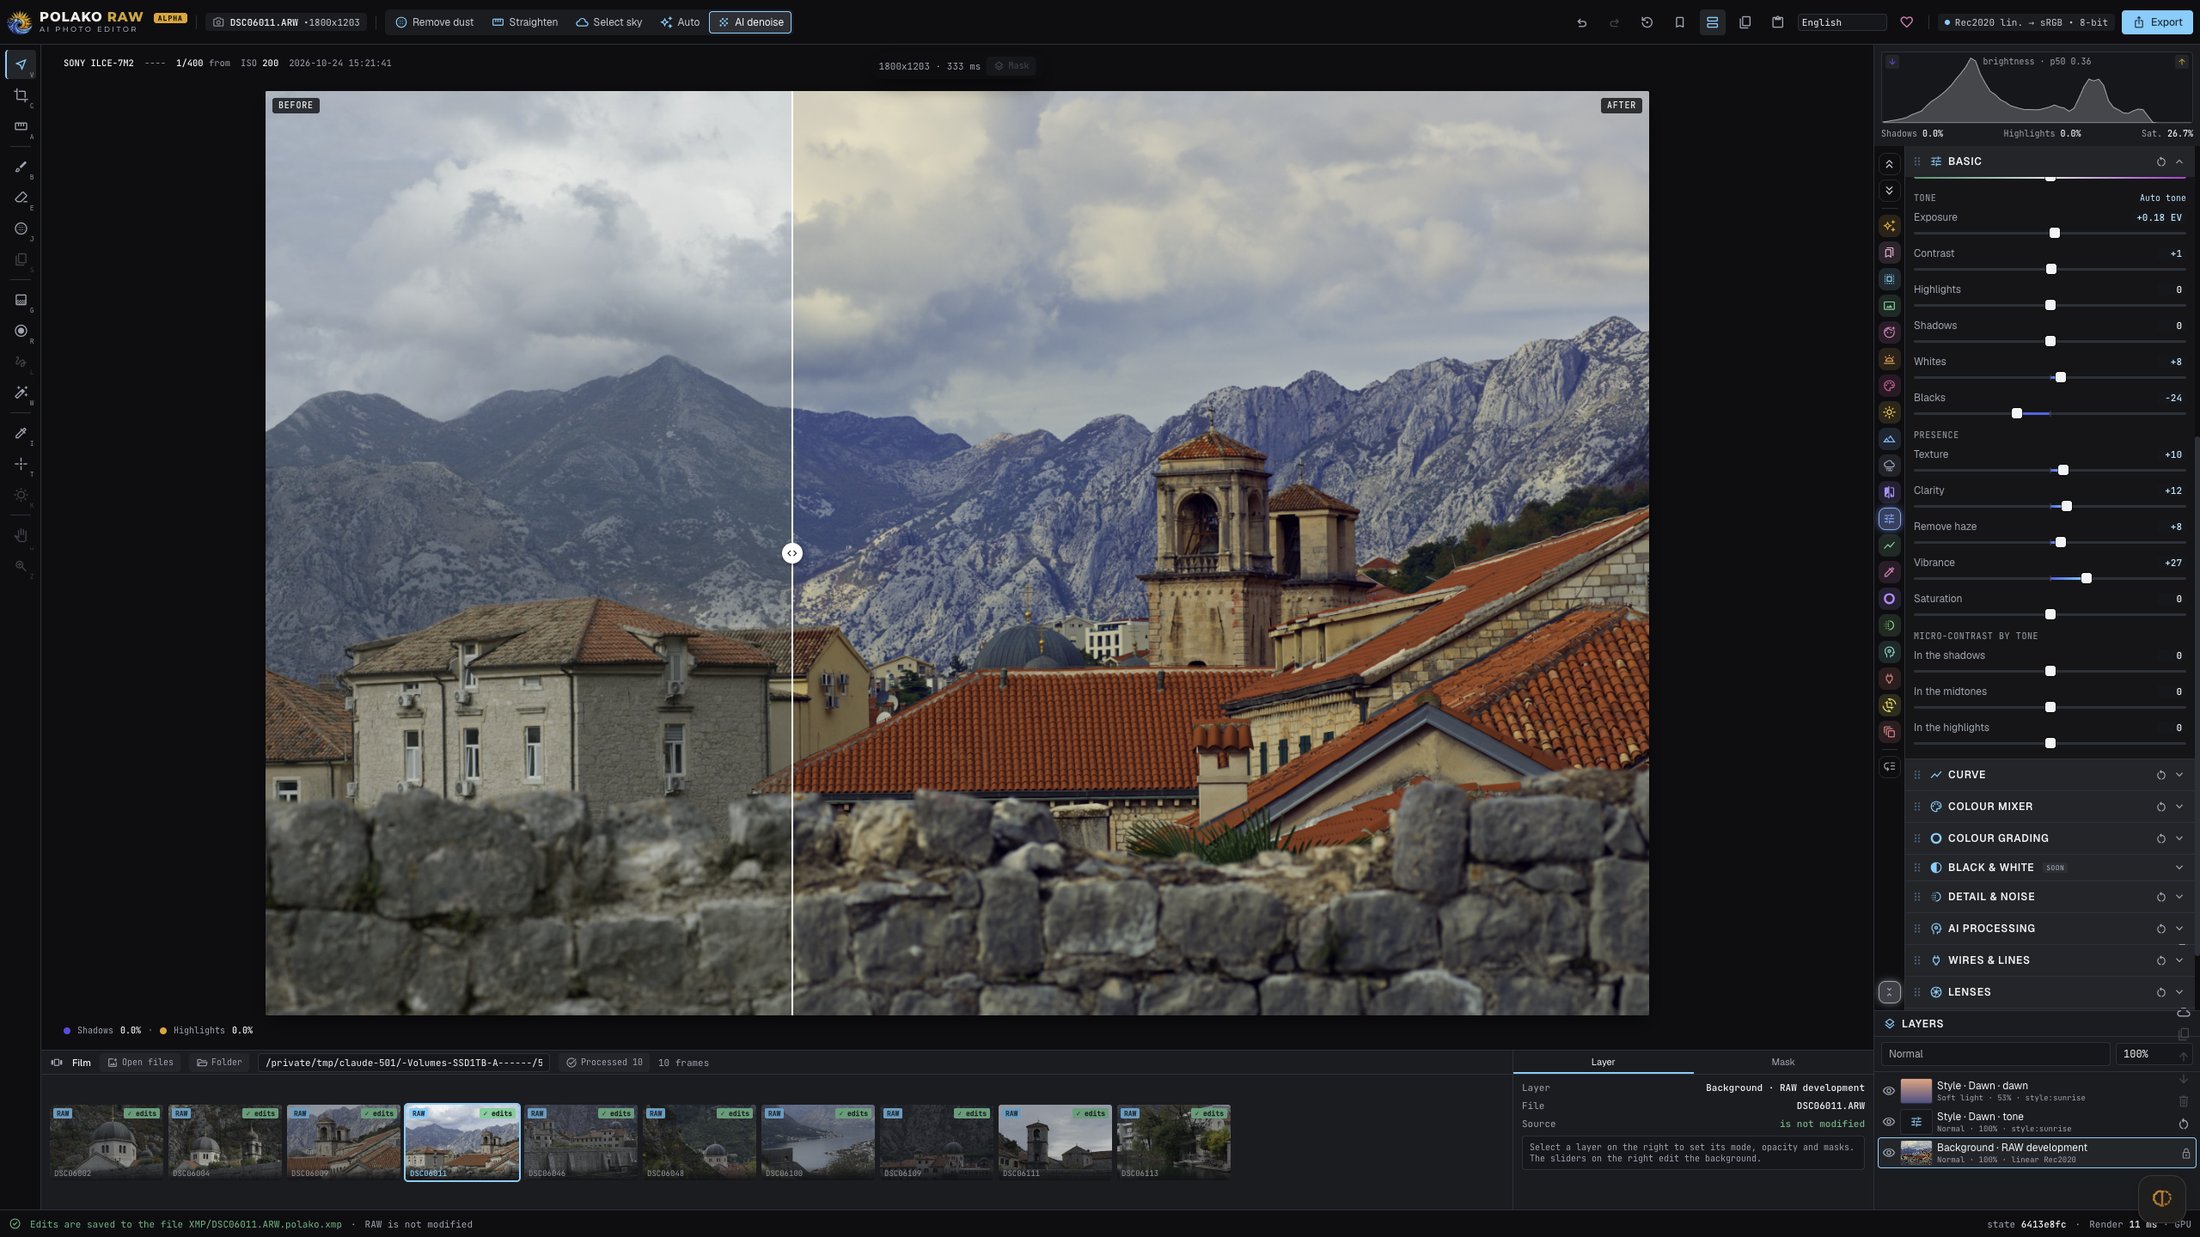This screenshot has width=2200, height=1237.
Task: Toggle visibility of Style Dawn tone layer
Action: click(1888, 1122)
